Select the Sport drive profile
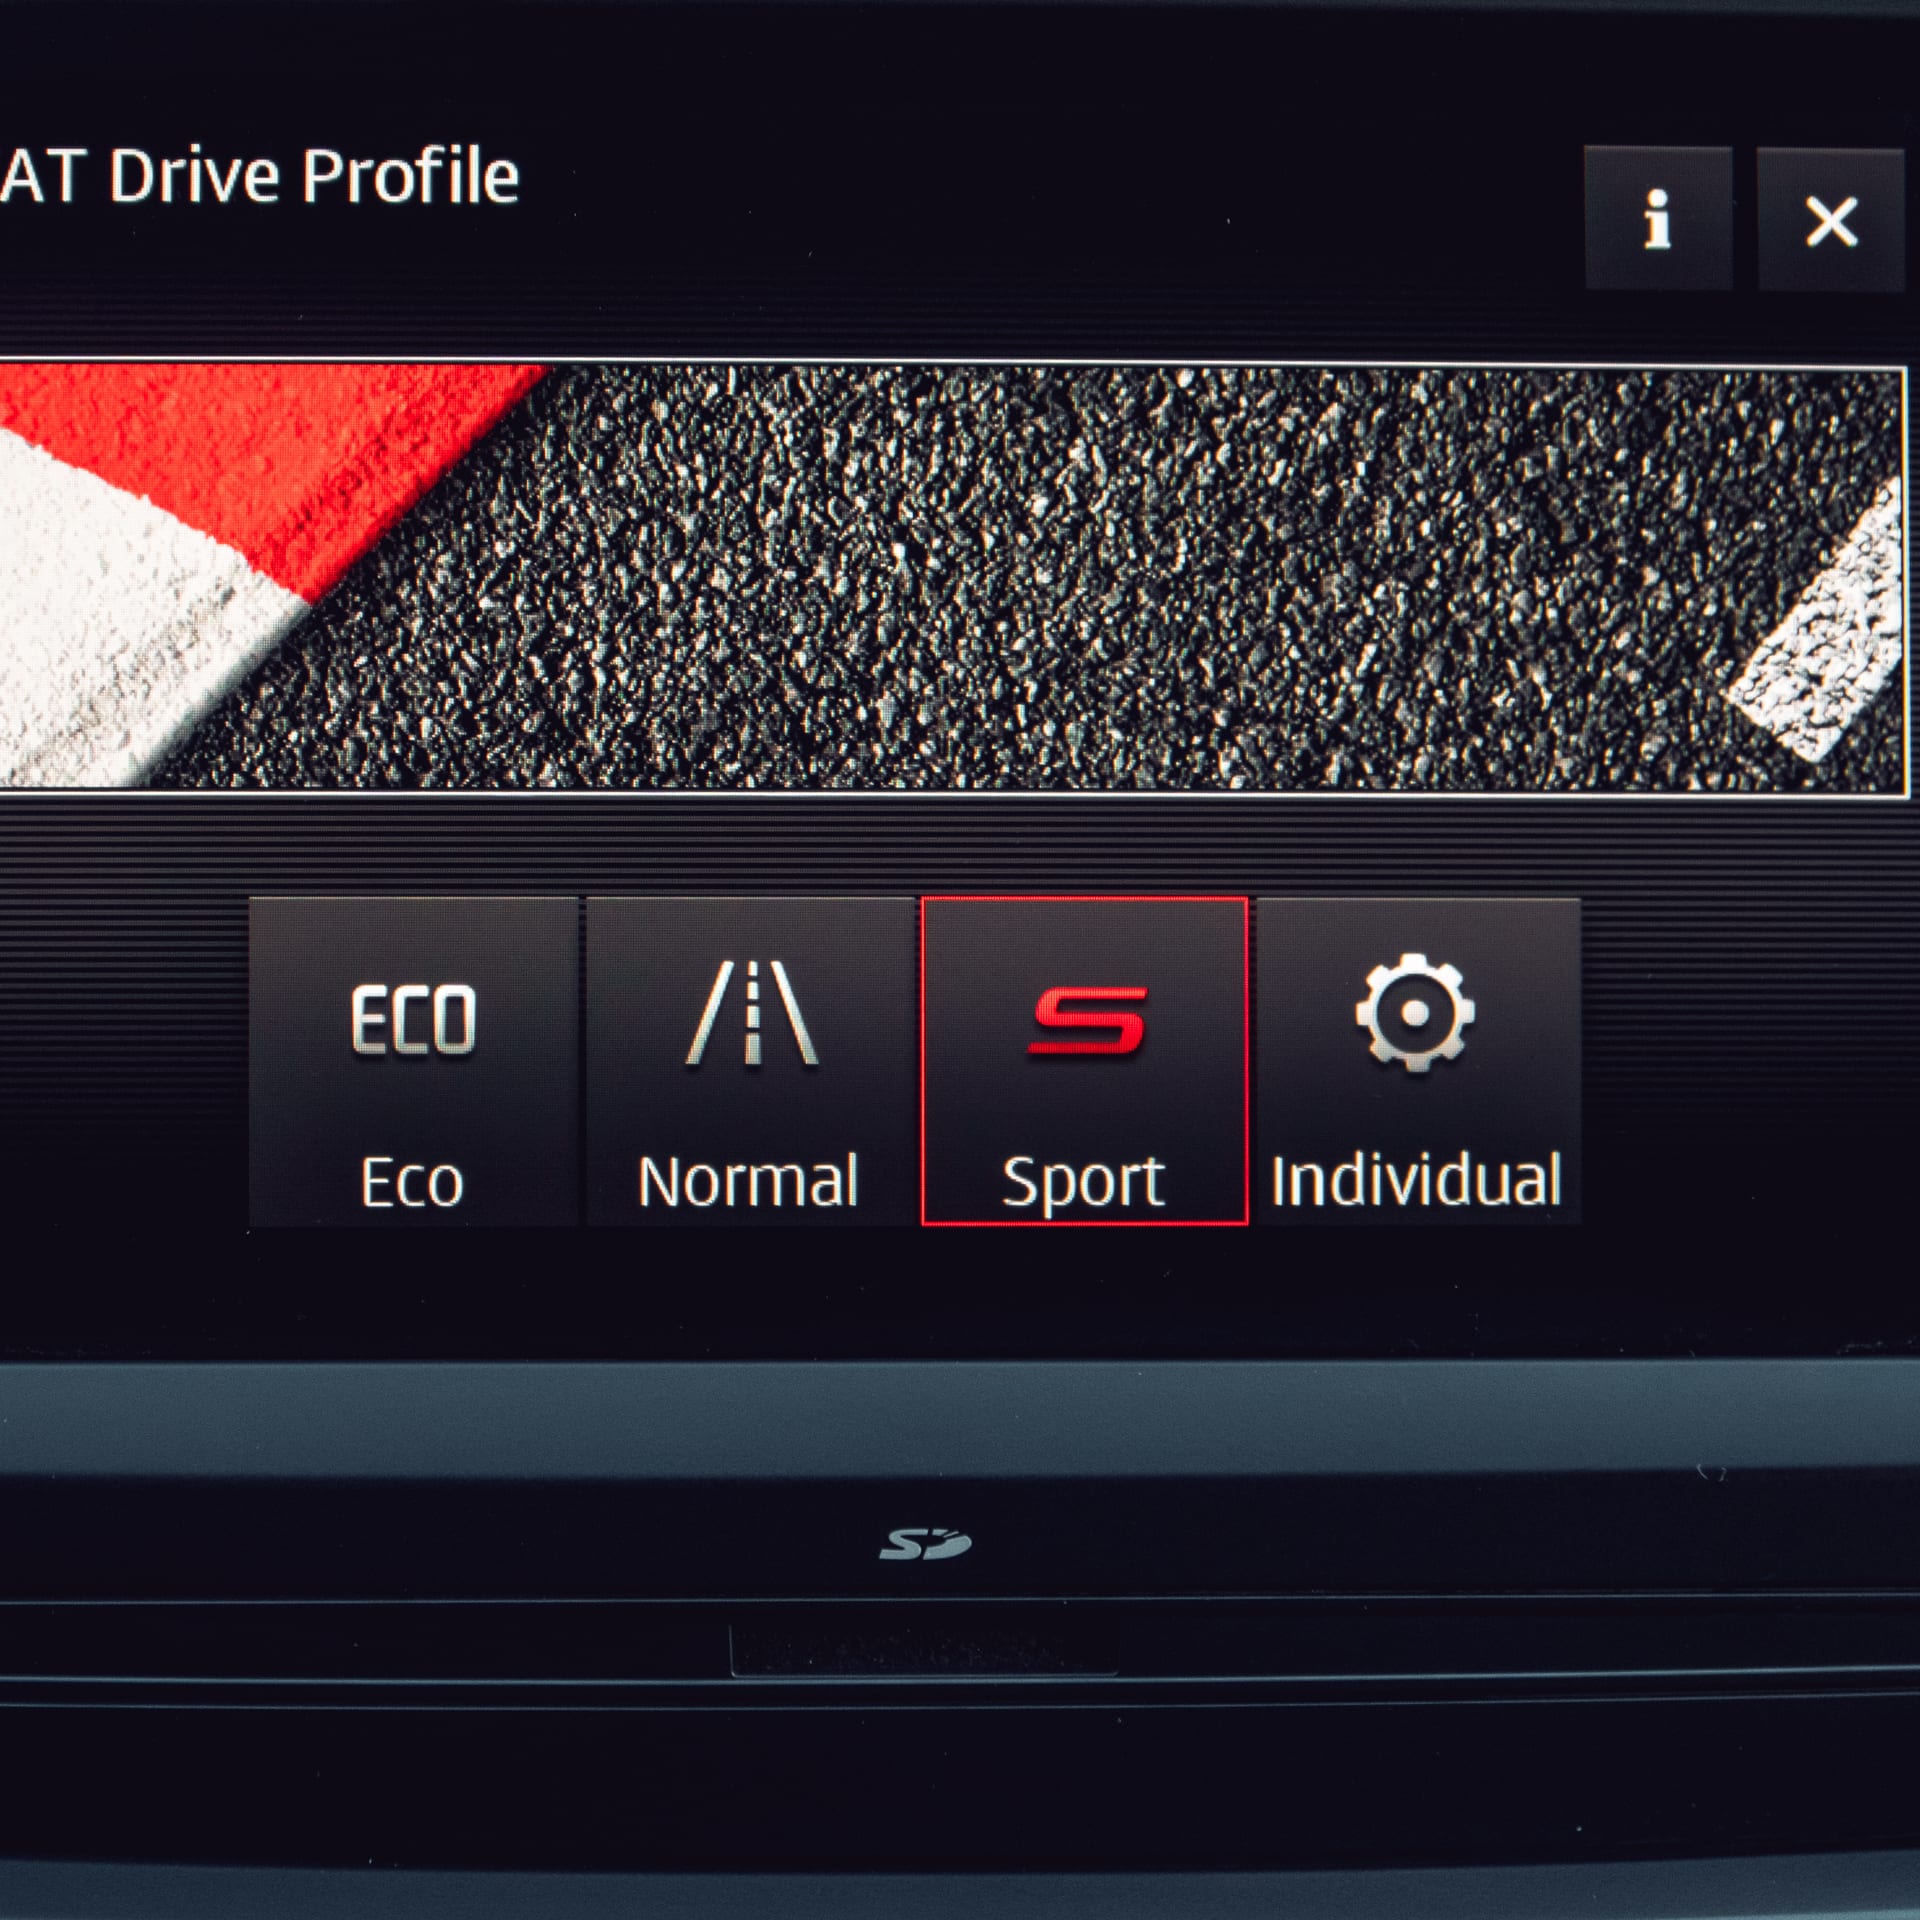This screenshot has height=1920, width=1920. click(1084, 1061)
